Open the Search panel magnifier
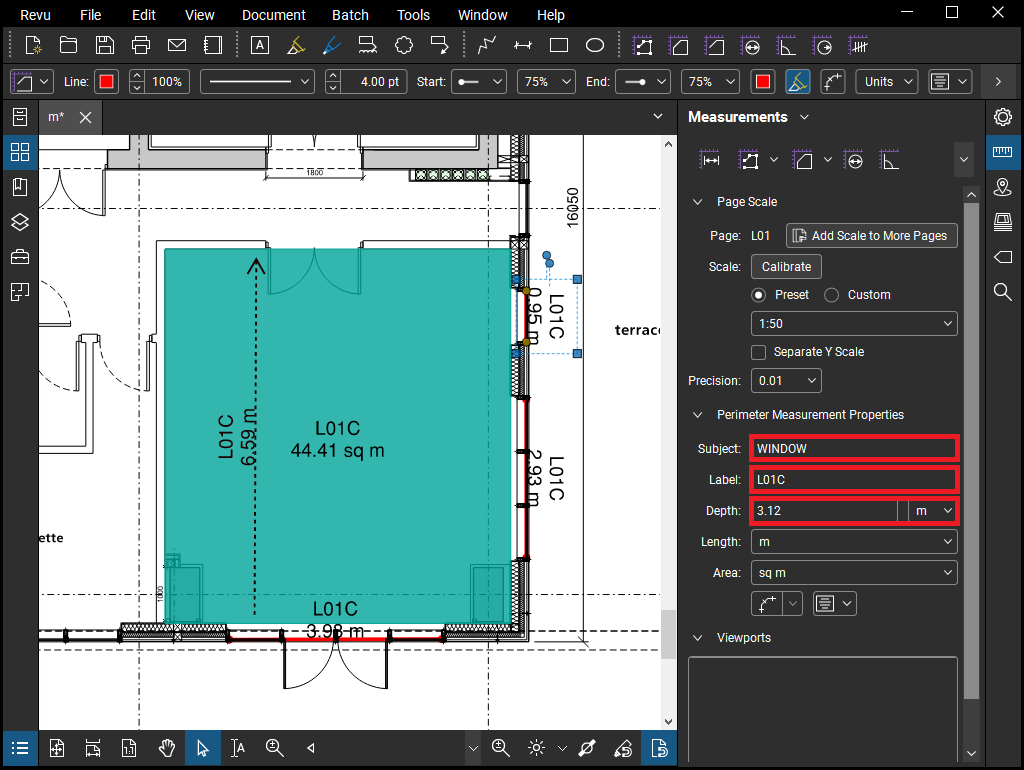 point(1002,291)
